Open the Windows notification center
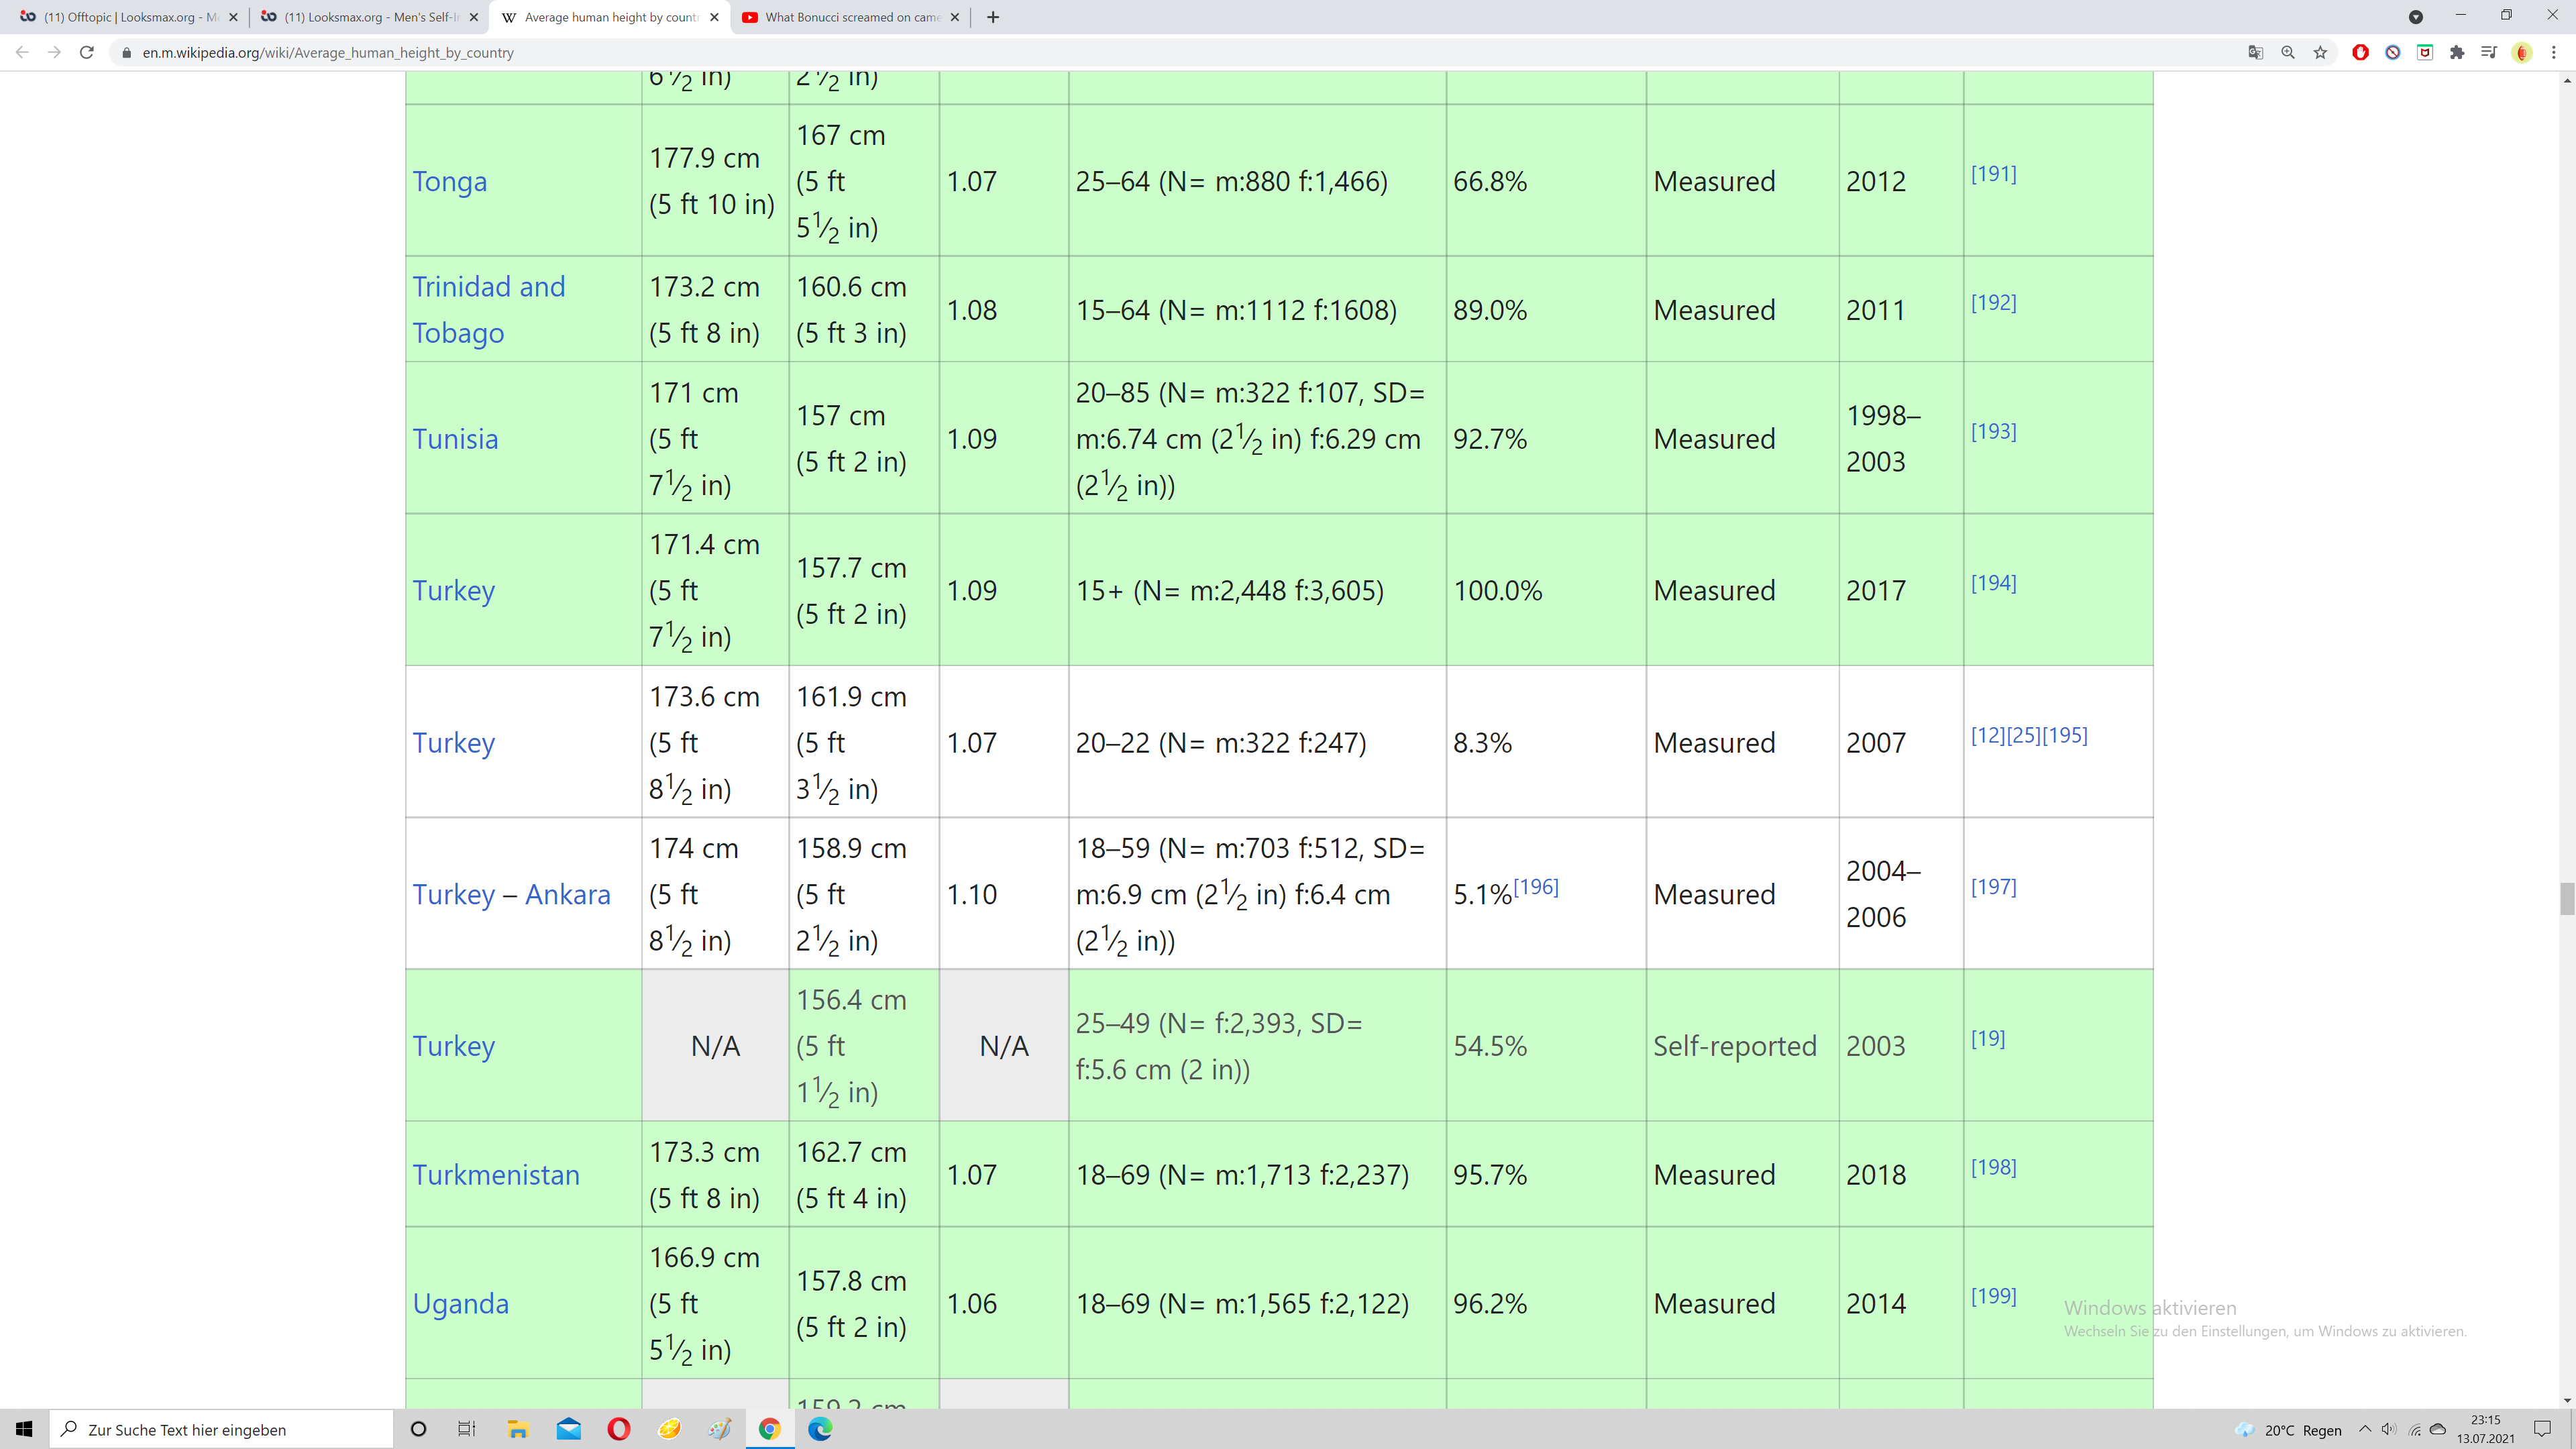Viewport: 2576px width, 1449px height. [x=2543, y=1429]
